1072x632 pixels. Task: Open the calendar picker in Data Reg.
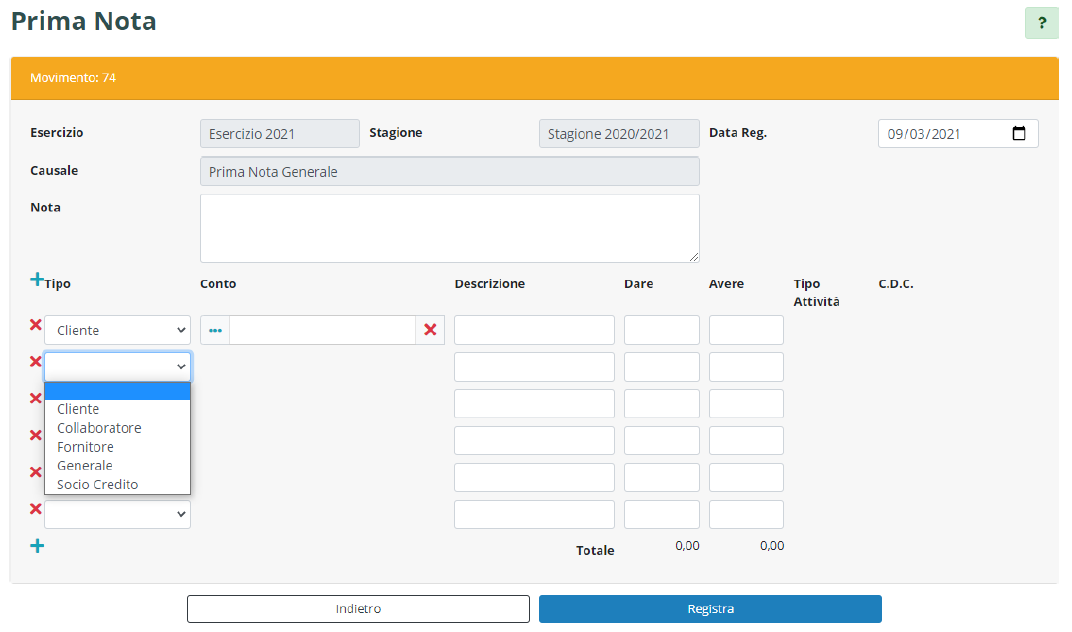tap(1019, 134)
